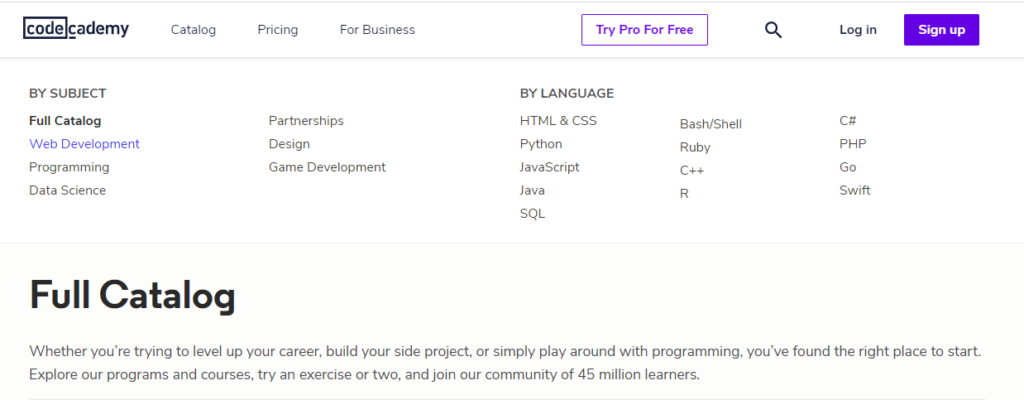Choose C++ in the language list
This screenshot has width=1024, height=400.
pyautogui.click(x=692, y=170)
